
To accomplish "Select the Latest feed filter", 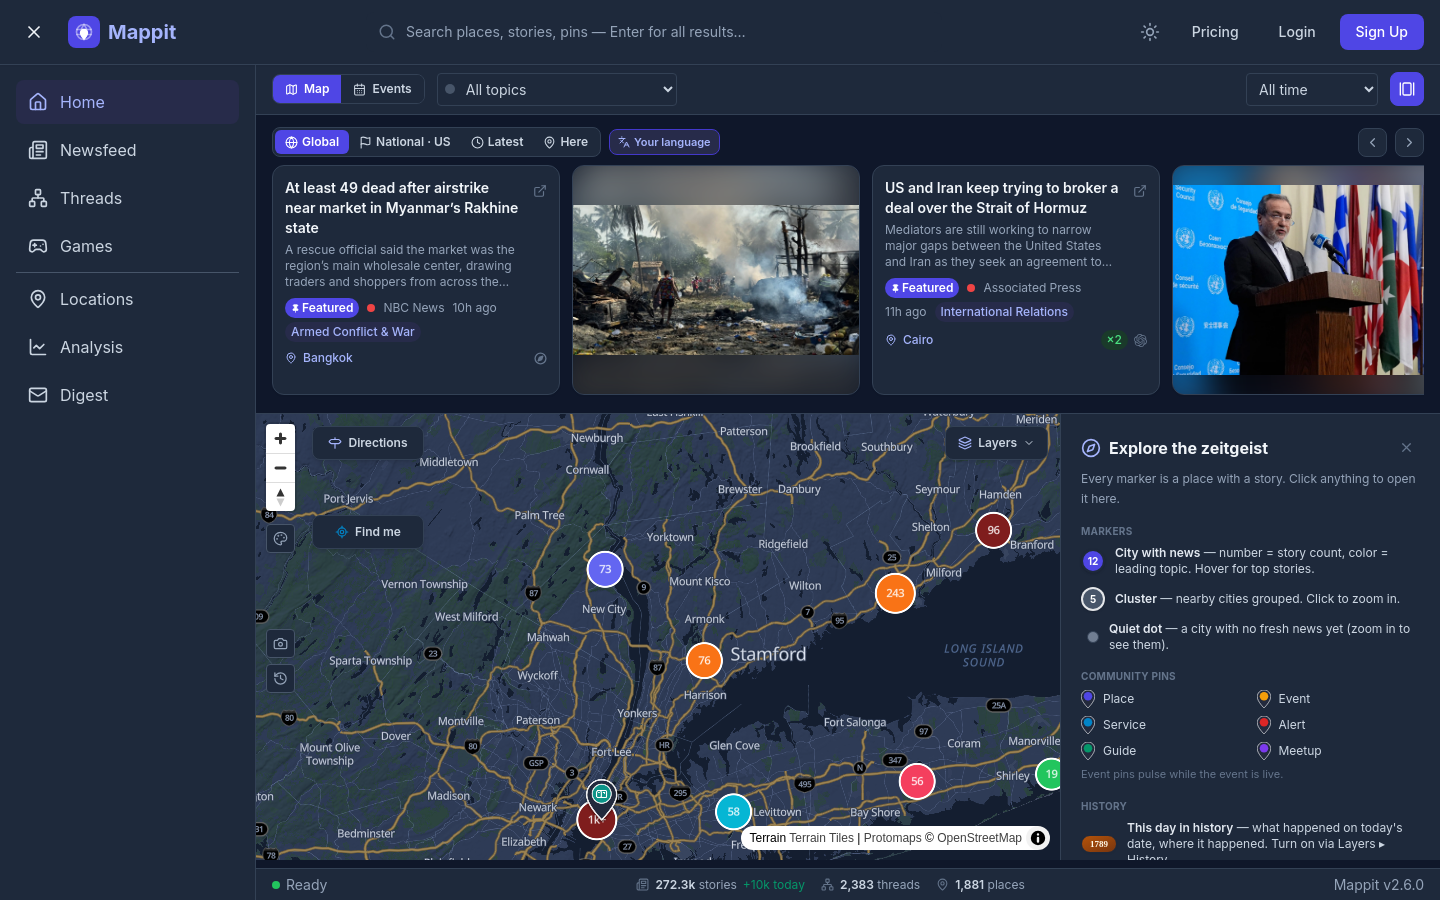I will pyautogui.click(x=497, y=142).
